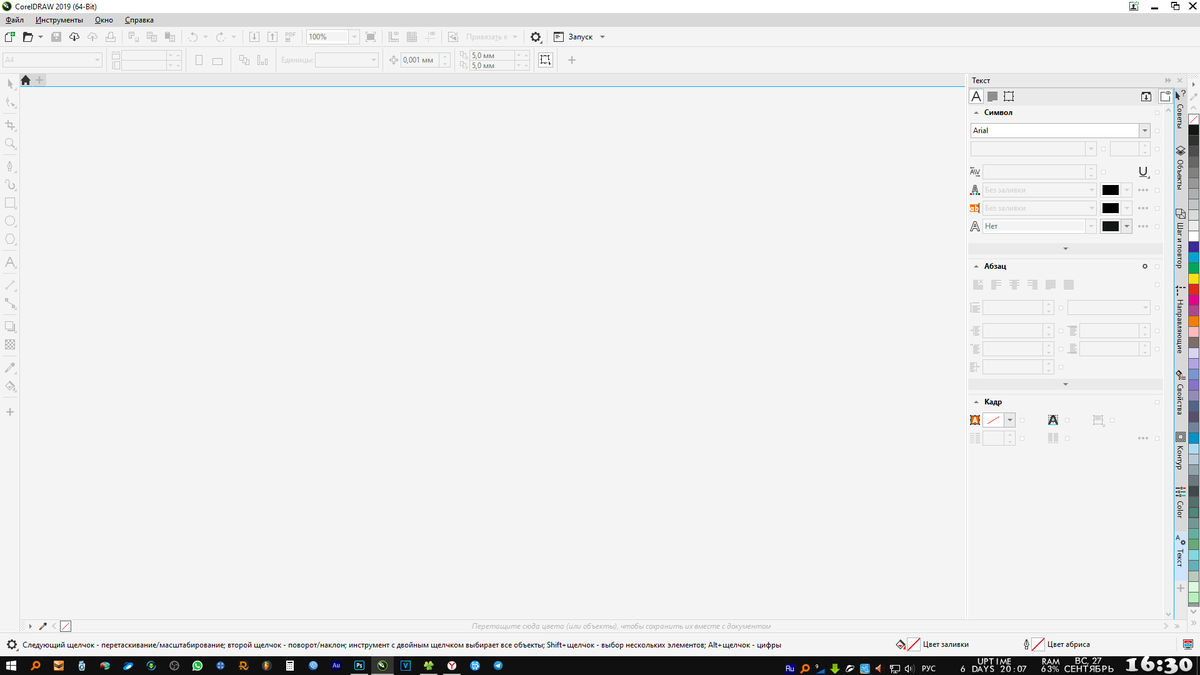Screen dimensions: 1200x675
Task: Pick the red swatch in color palette
Action: pyautogui.click(x=1194, y=289)
